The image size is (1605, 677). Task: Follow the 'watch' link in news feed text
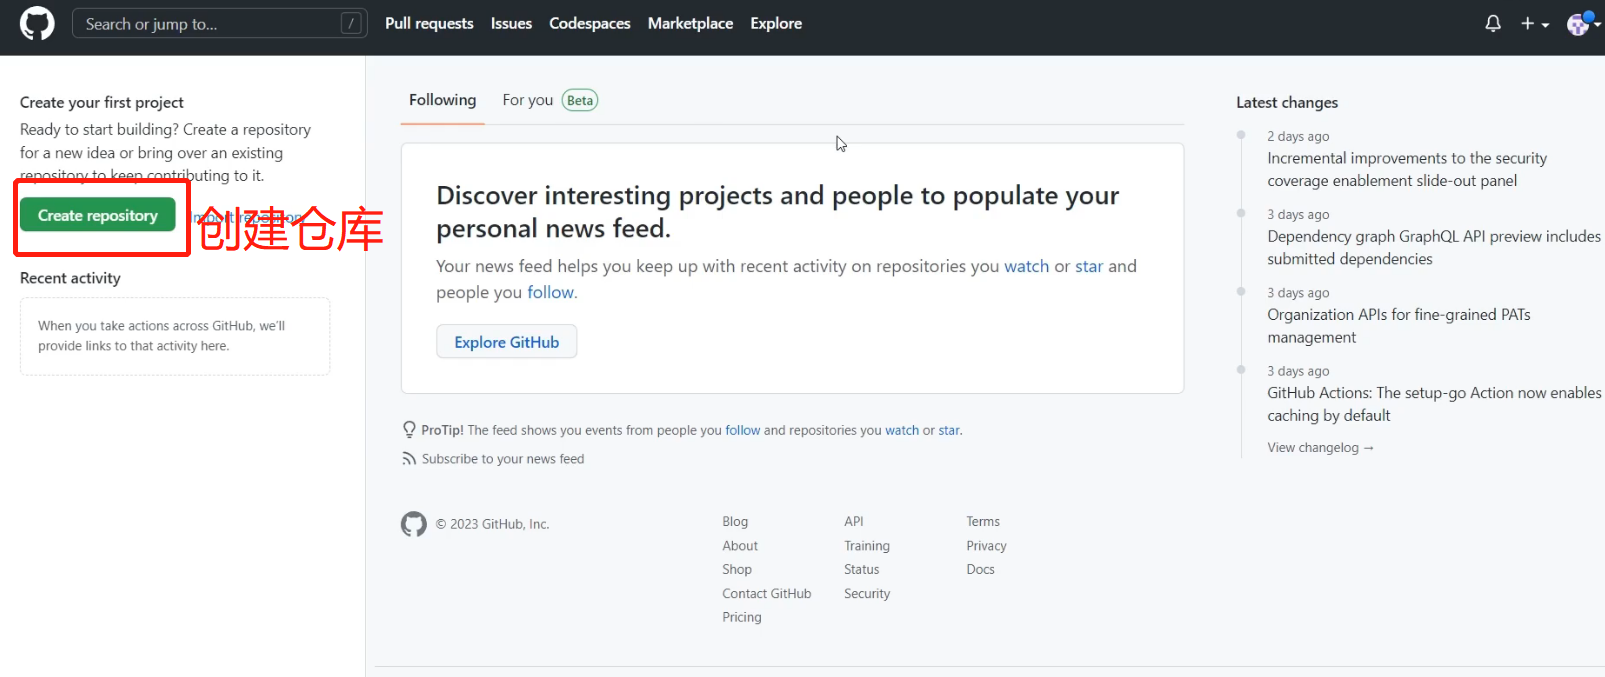pos(1027,266)
